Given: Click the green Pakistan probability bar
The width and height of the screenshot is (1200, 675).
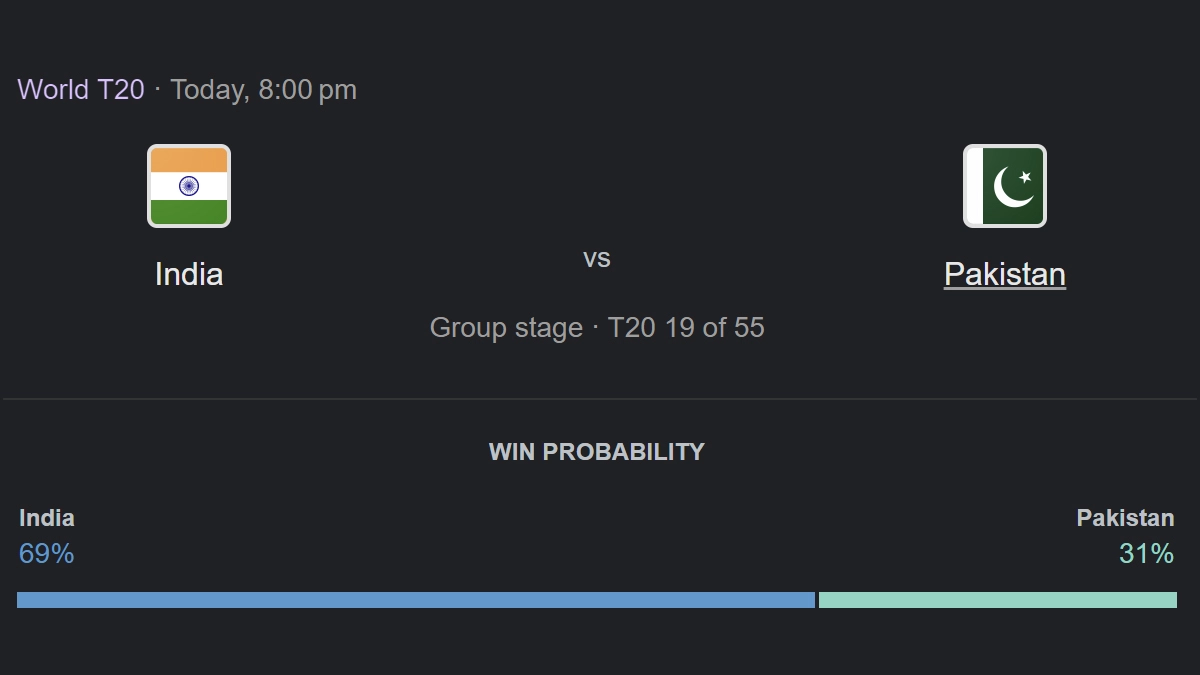Looking at the screenshot, I should pyautogui.click(x=997, y=600).
